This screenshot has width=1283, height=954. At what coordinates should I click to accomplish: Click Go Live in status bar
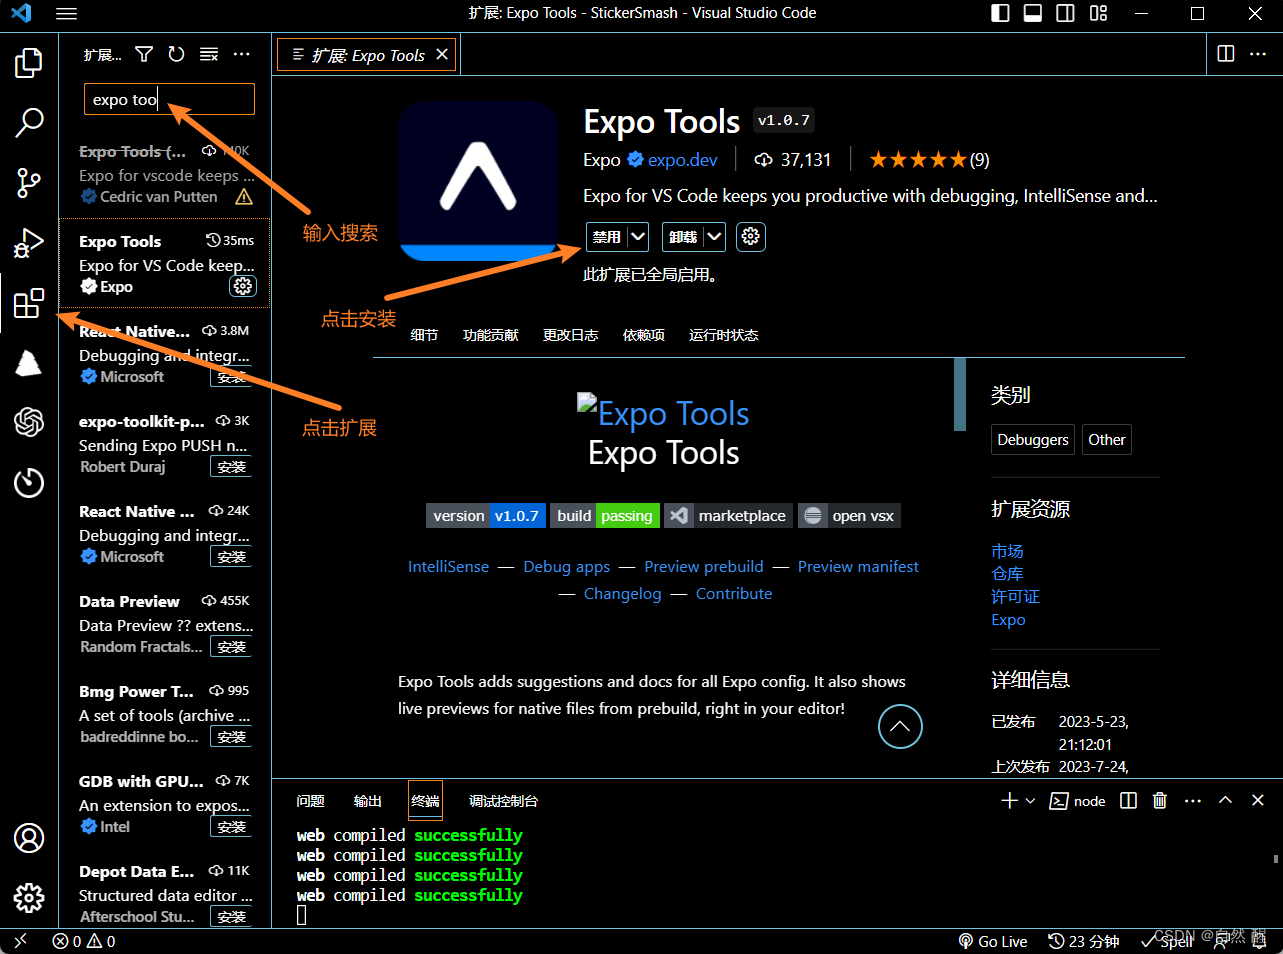click(992, 941)
